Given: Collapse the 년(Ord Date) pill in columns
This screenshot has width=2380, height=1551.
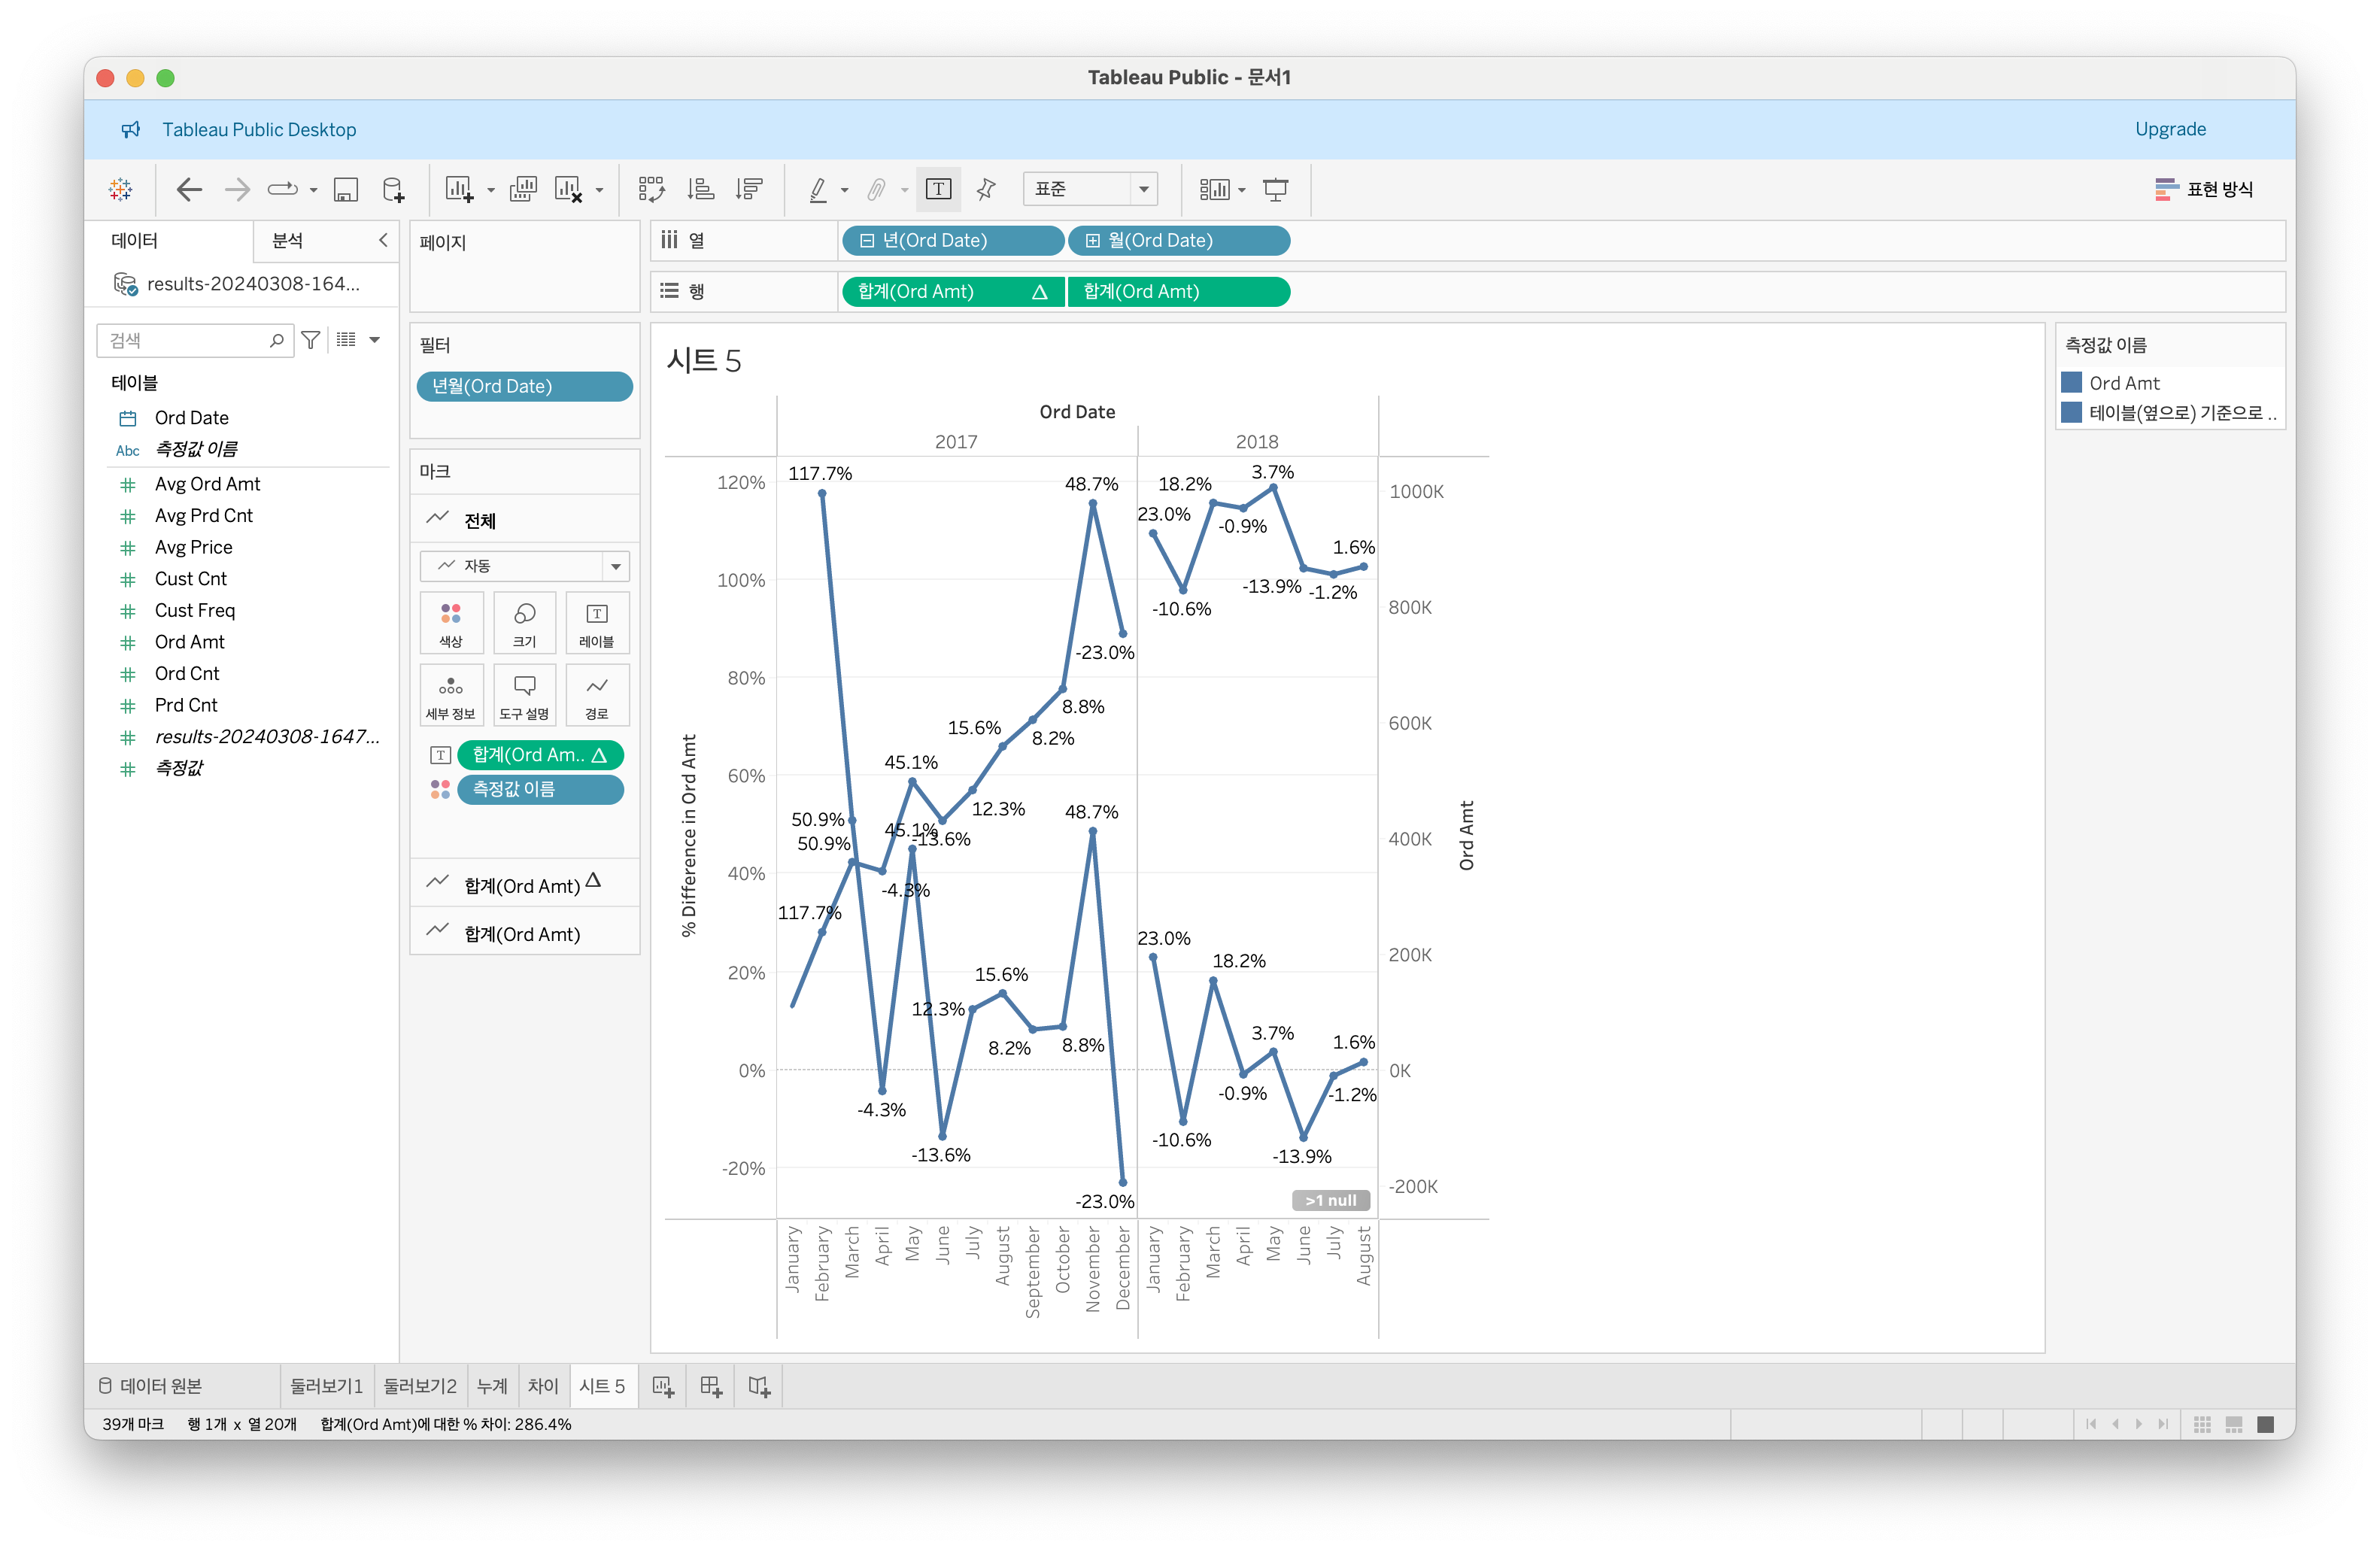Looking at the screenshot, I should 867,241.
